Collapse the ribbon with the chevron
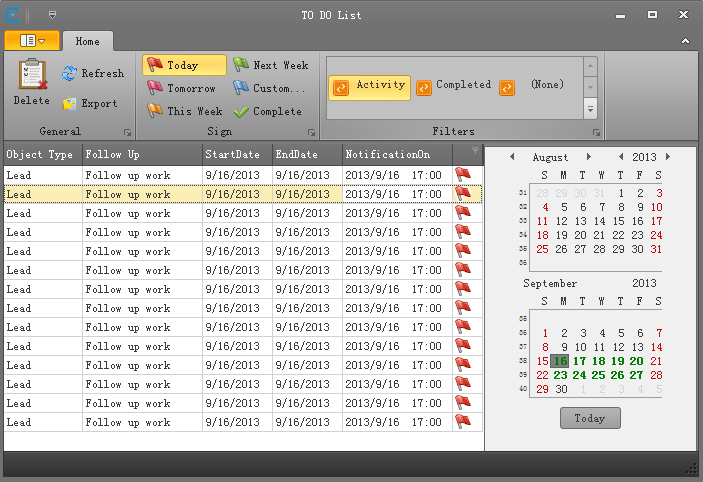The image size is (703, 482). click(685, 41)
